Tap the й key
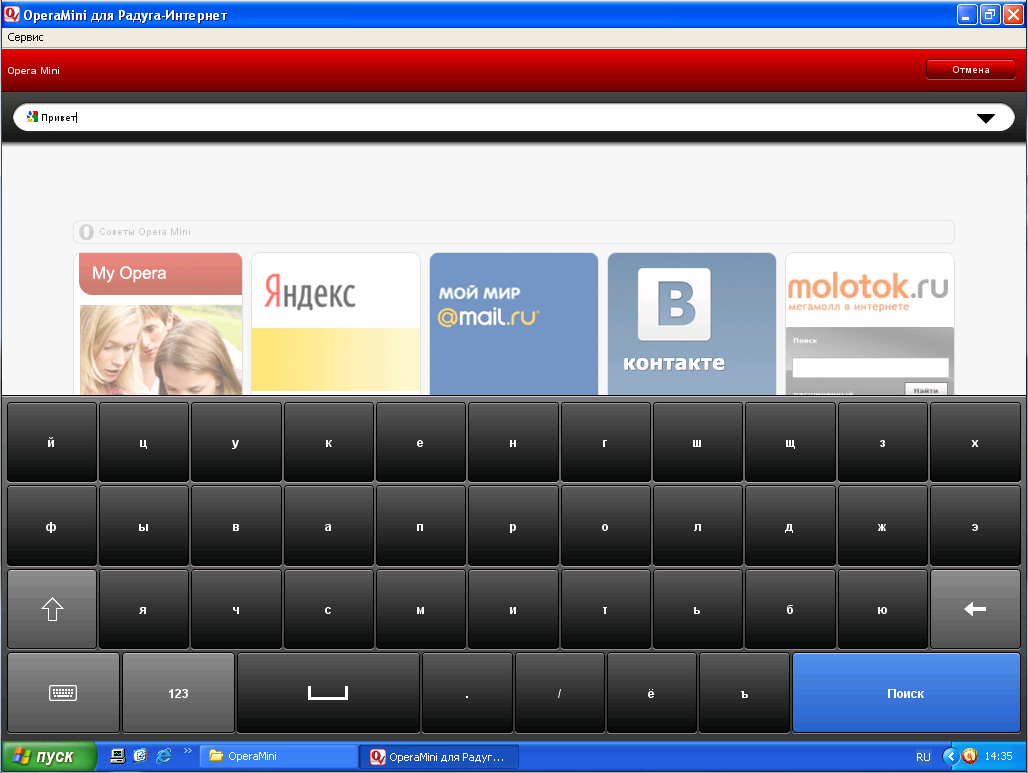This screenshot has height=773, width=1028. click(x=52, y=443)
